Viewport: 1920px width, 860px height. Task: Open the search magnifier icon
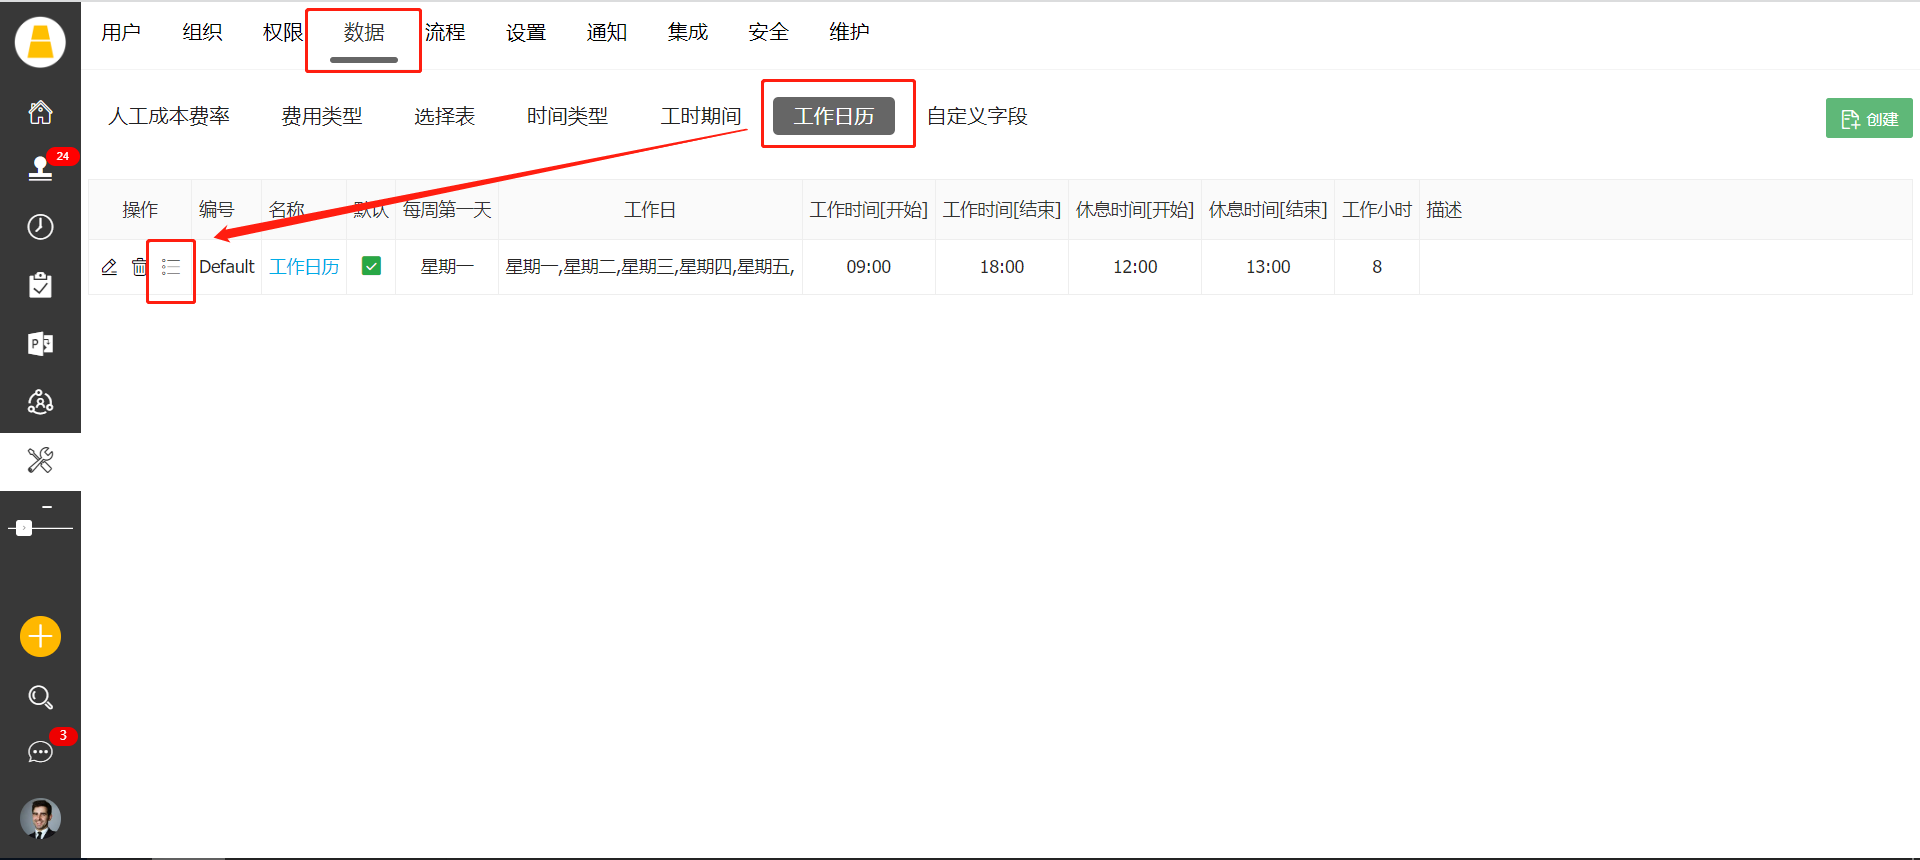coord(40,697)
